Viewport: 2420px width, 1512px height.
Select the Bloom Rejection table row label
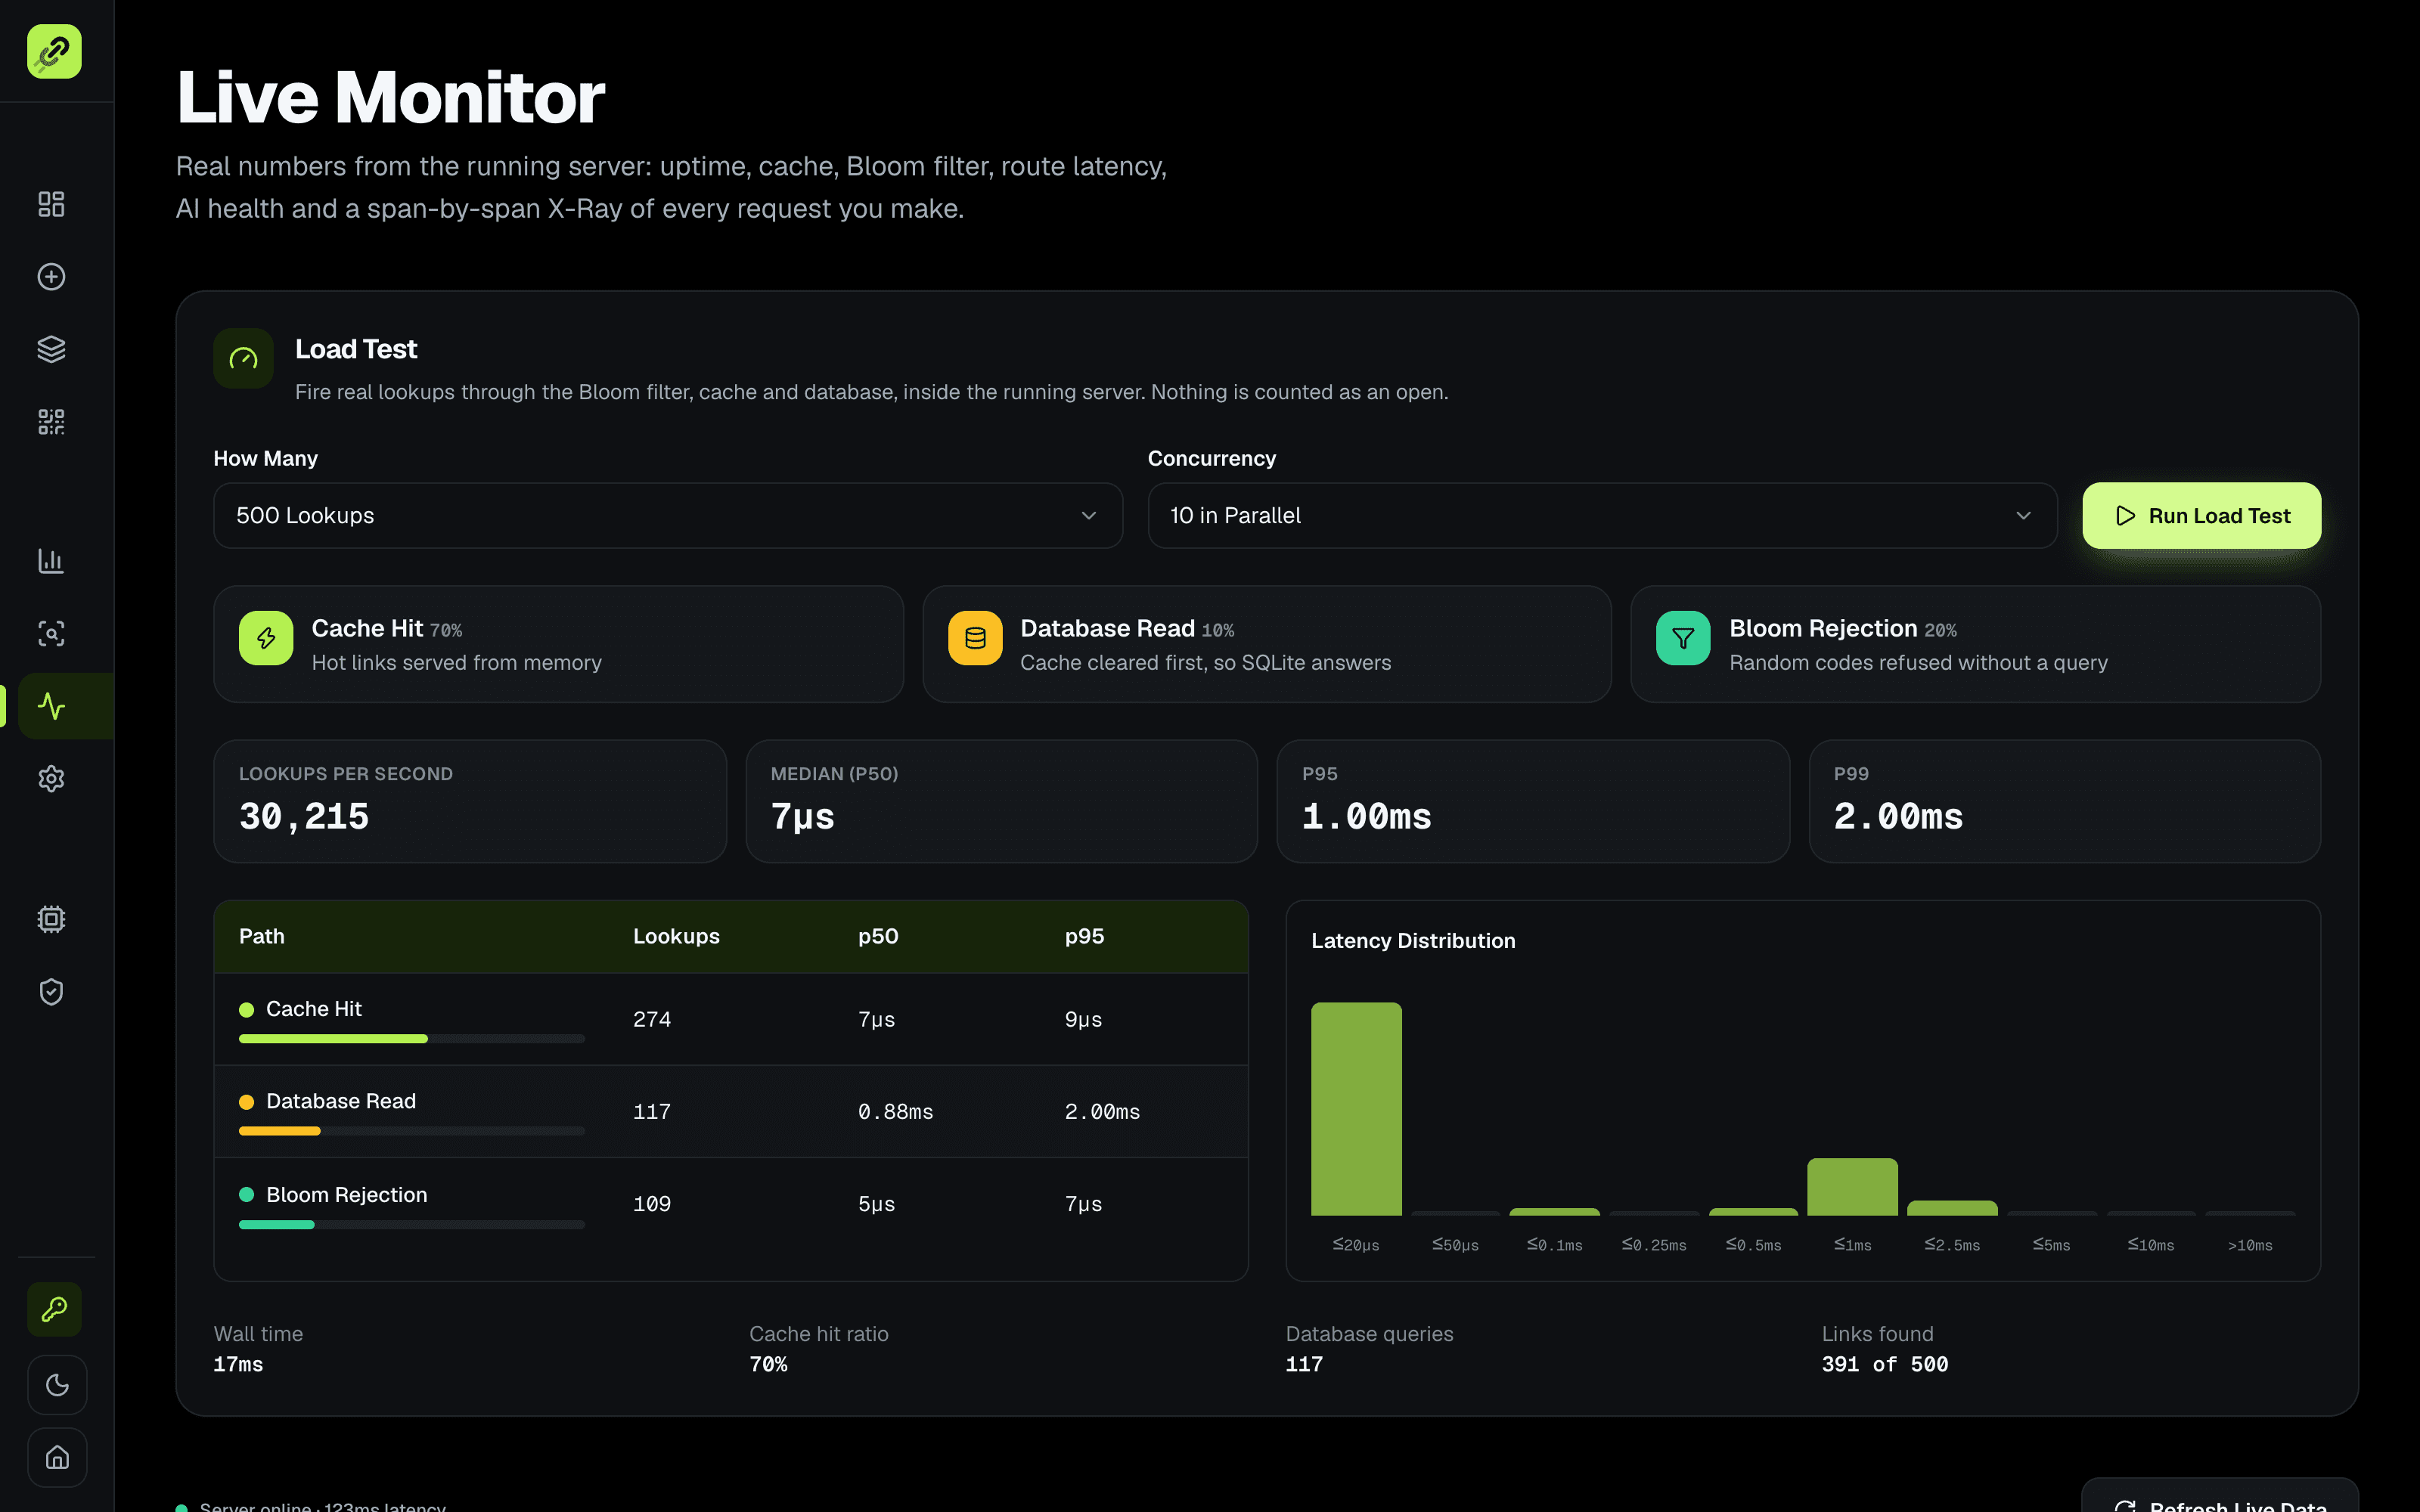click(346, 1195)
